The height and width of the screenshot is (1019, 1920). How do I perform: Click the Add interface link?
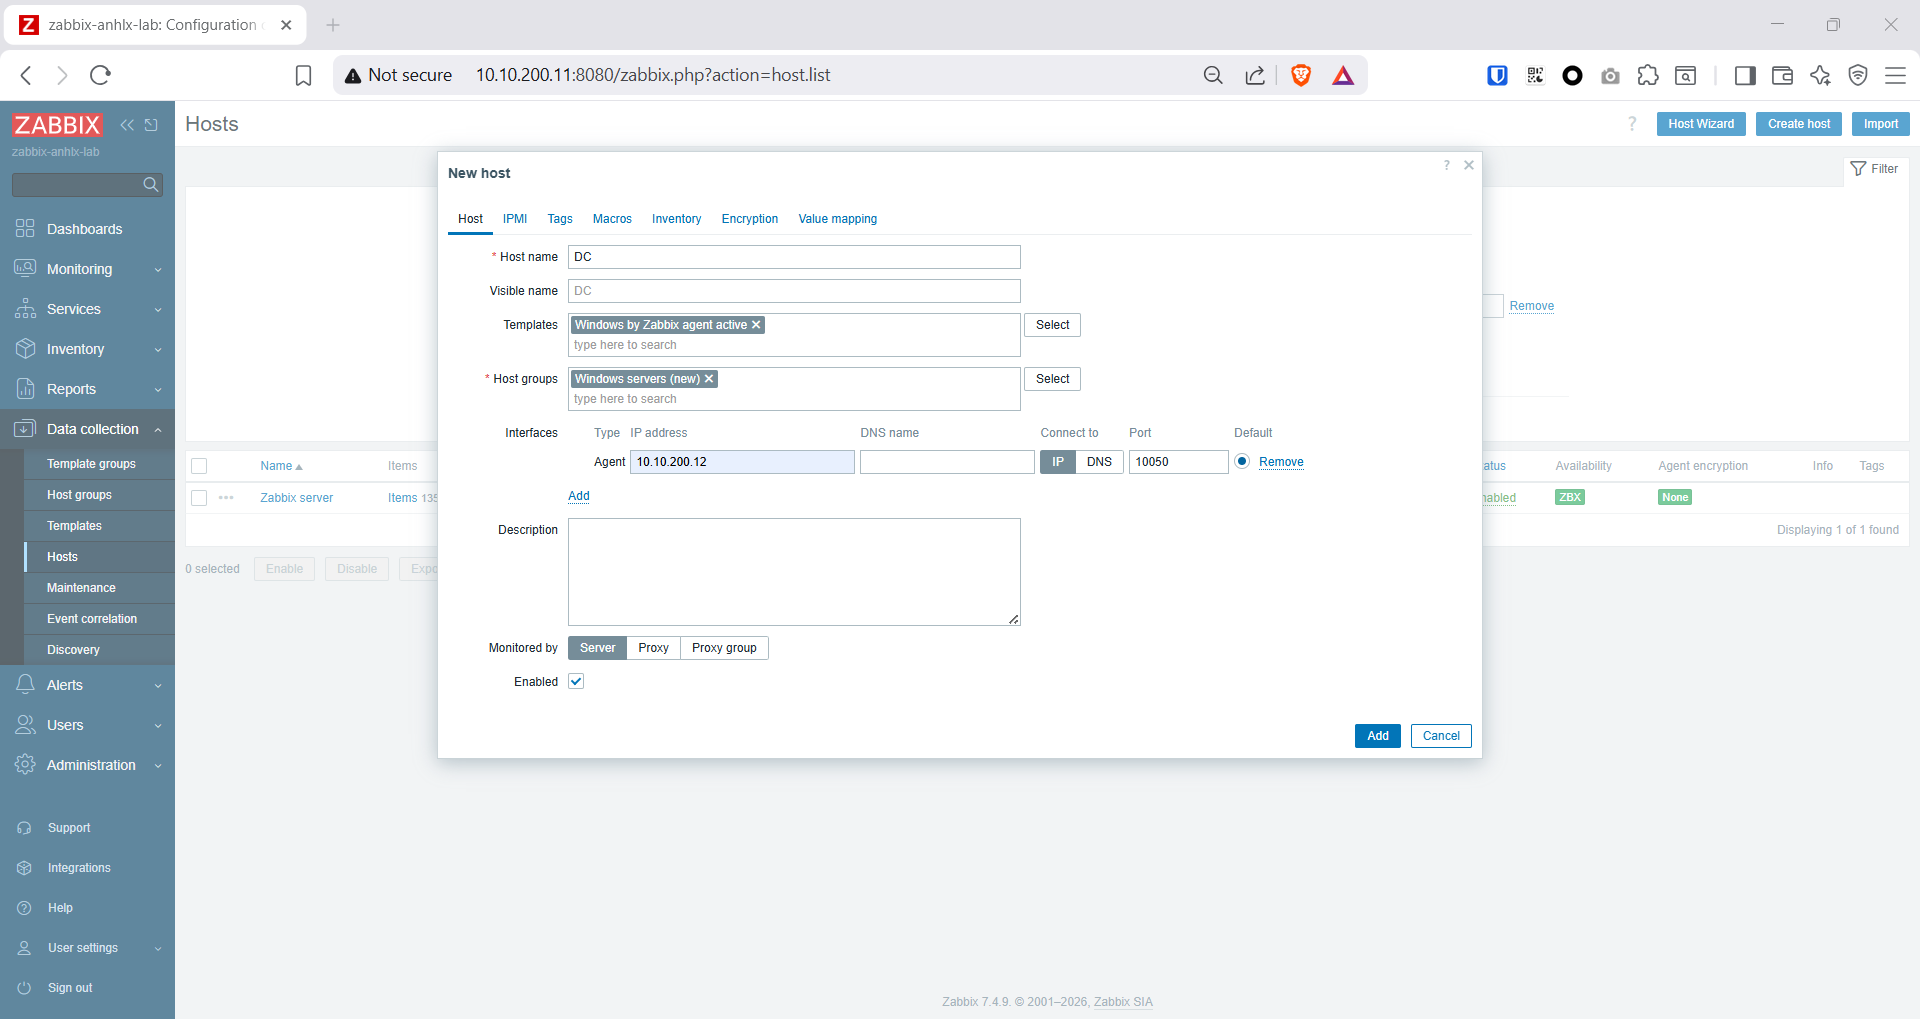coord(579,496)
